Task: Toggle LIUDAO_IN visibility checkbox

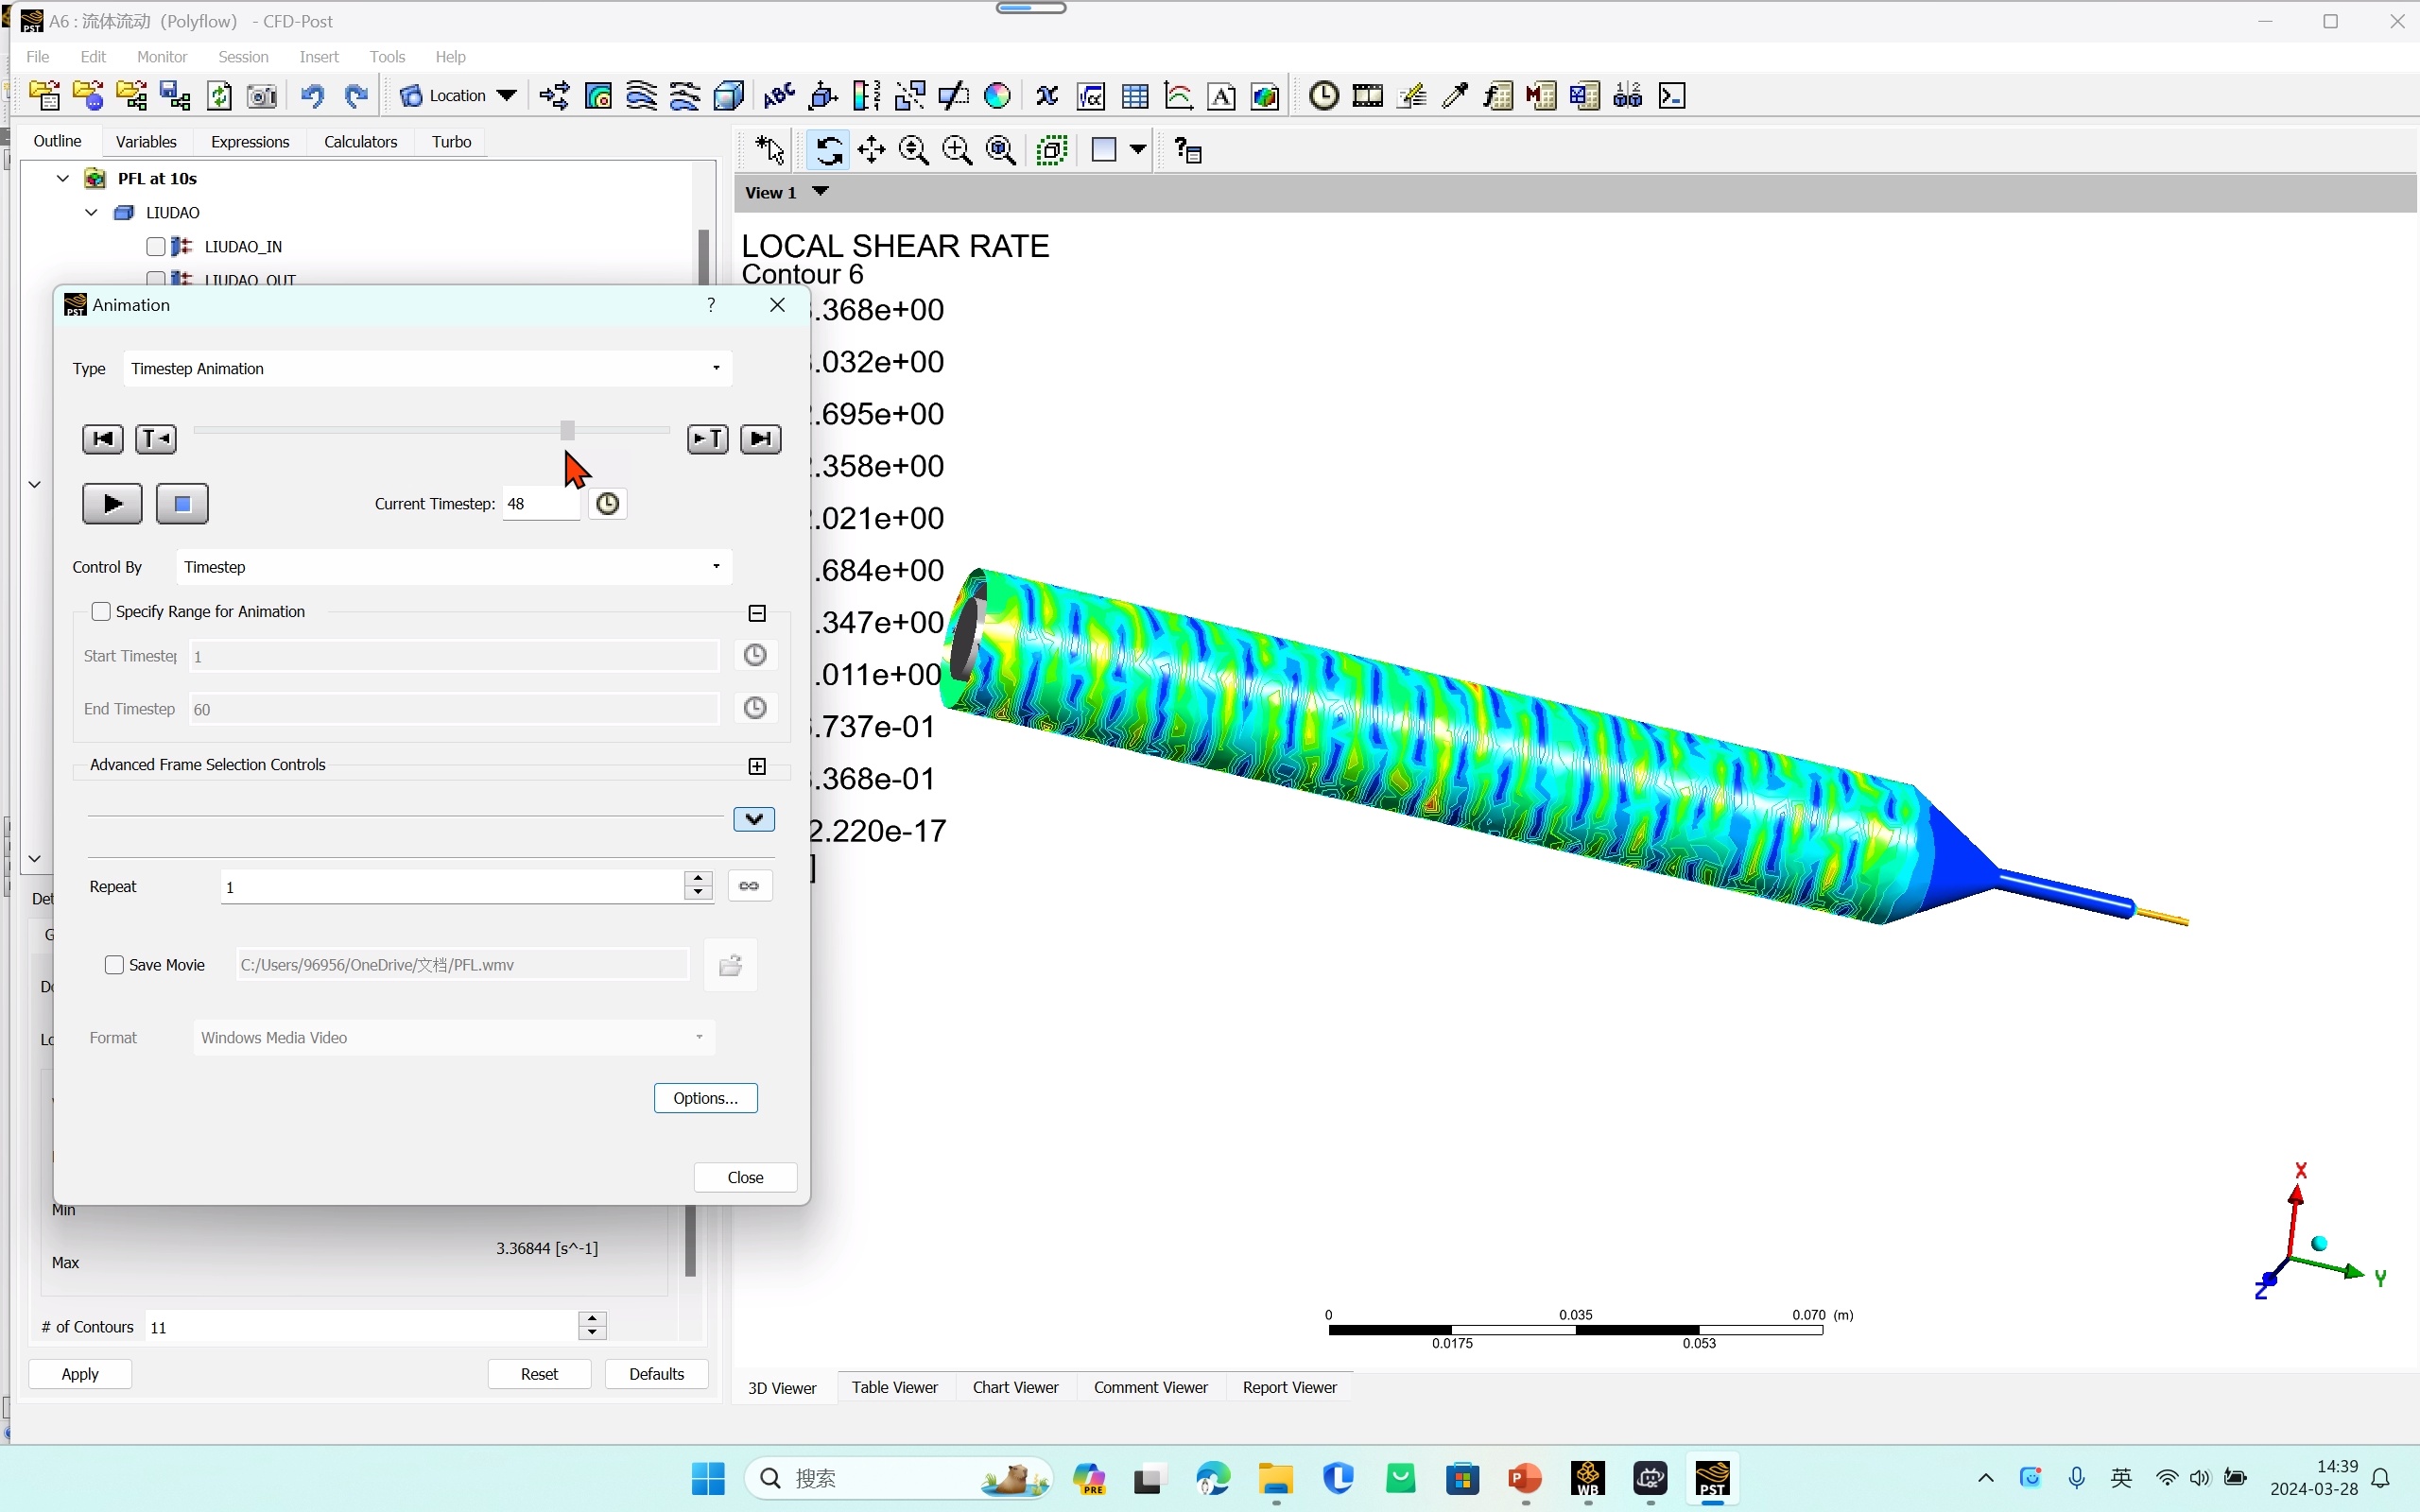Action: tap(156, 246)
